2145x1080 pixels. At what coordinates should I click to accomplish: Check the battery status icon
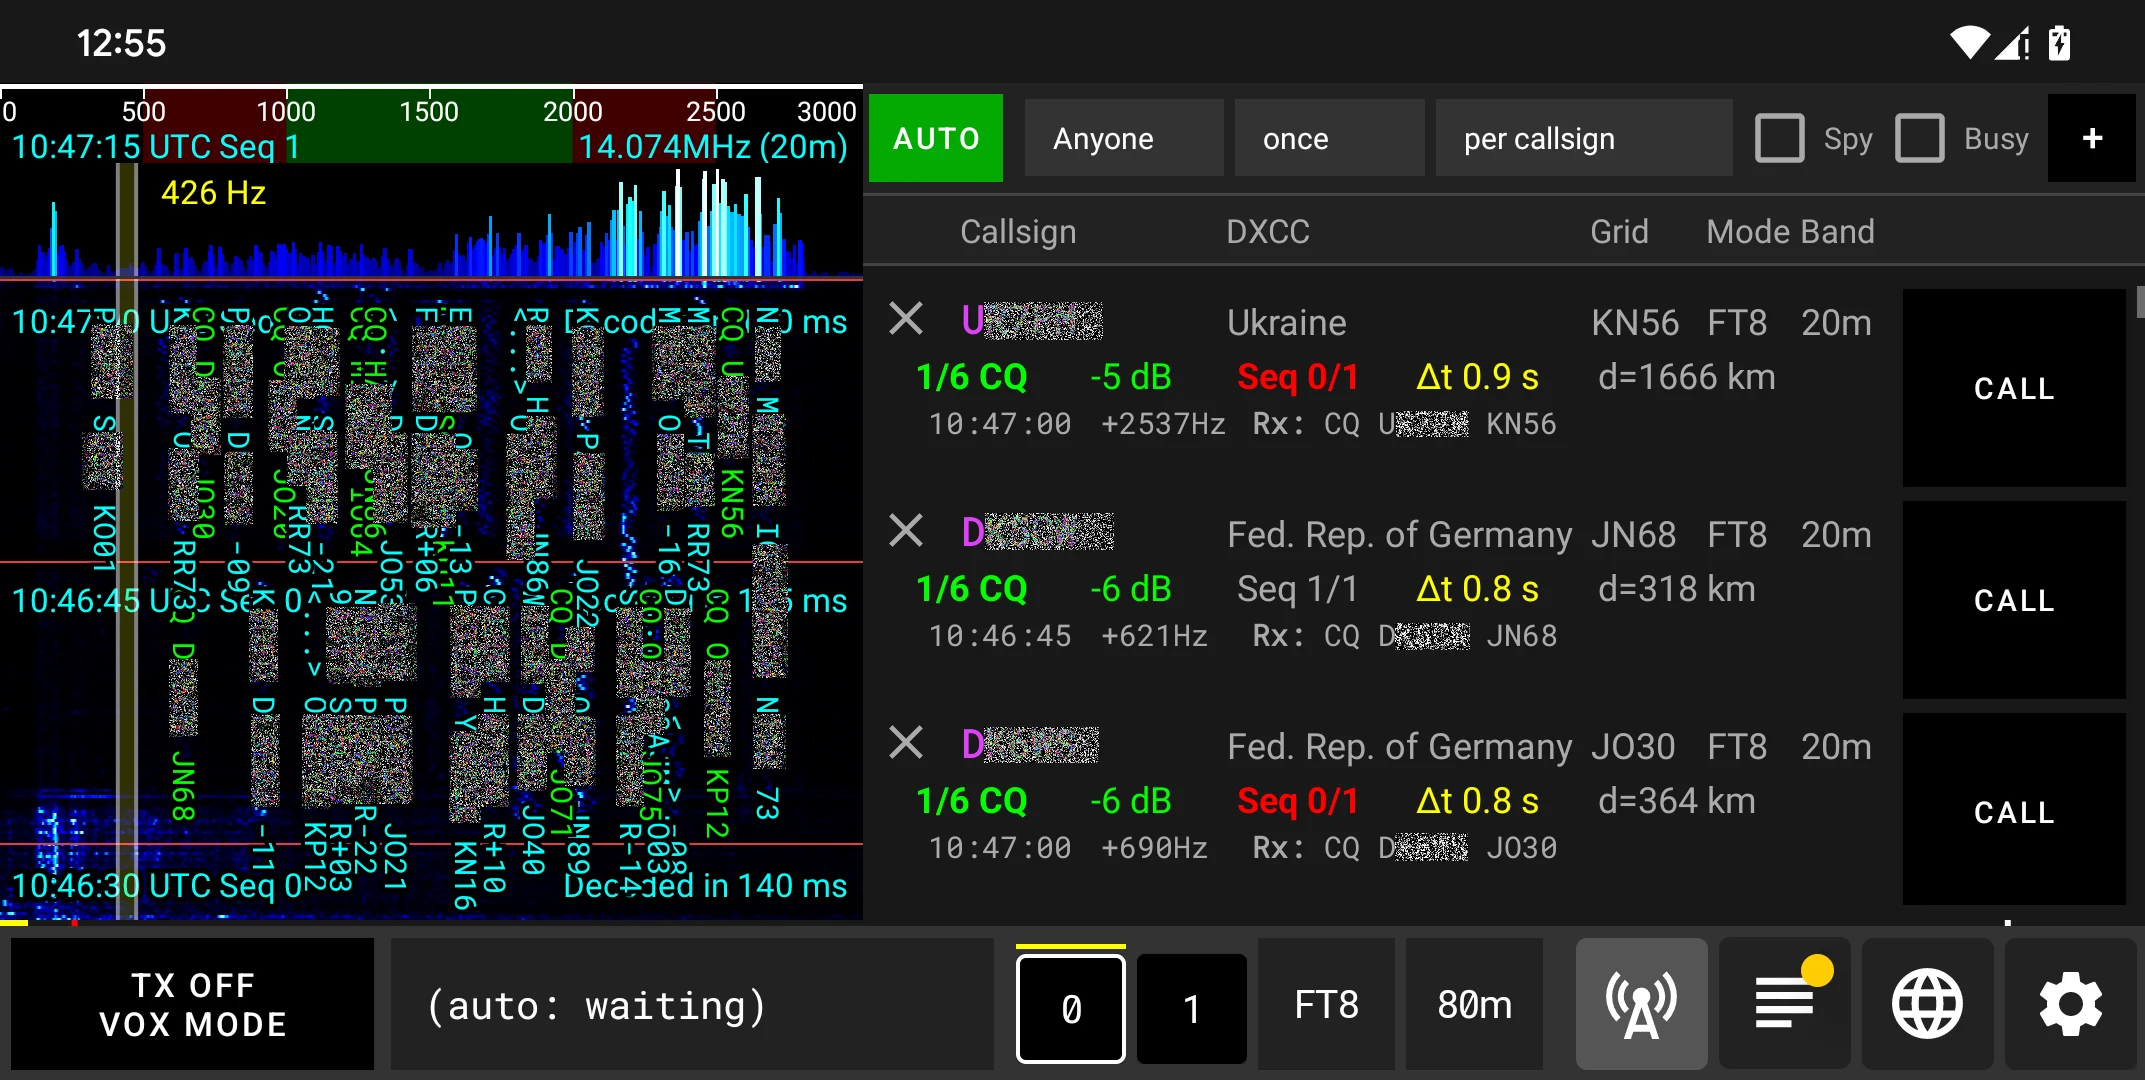(2060, 43)
